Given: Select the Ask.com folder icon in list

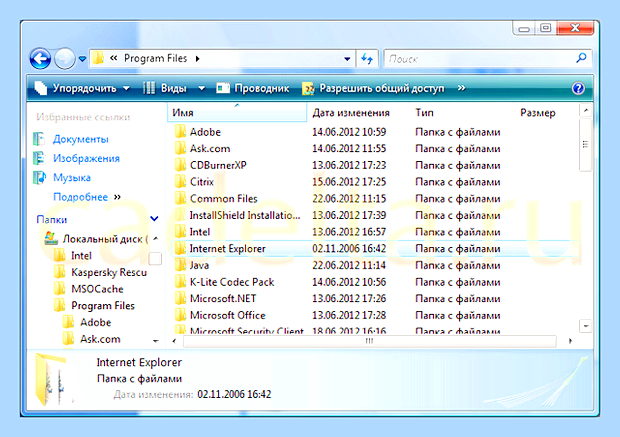Looking at the screenshot, I should pos(180,148).
